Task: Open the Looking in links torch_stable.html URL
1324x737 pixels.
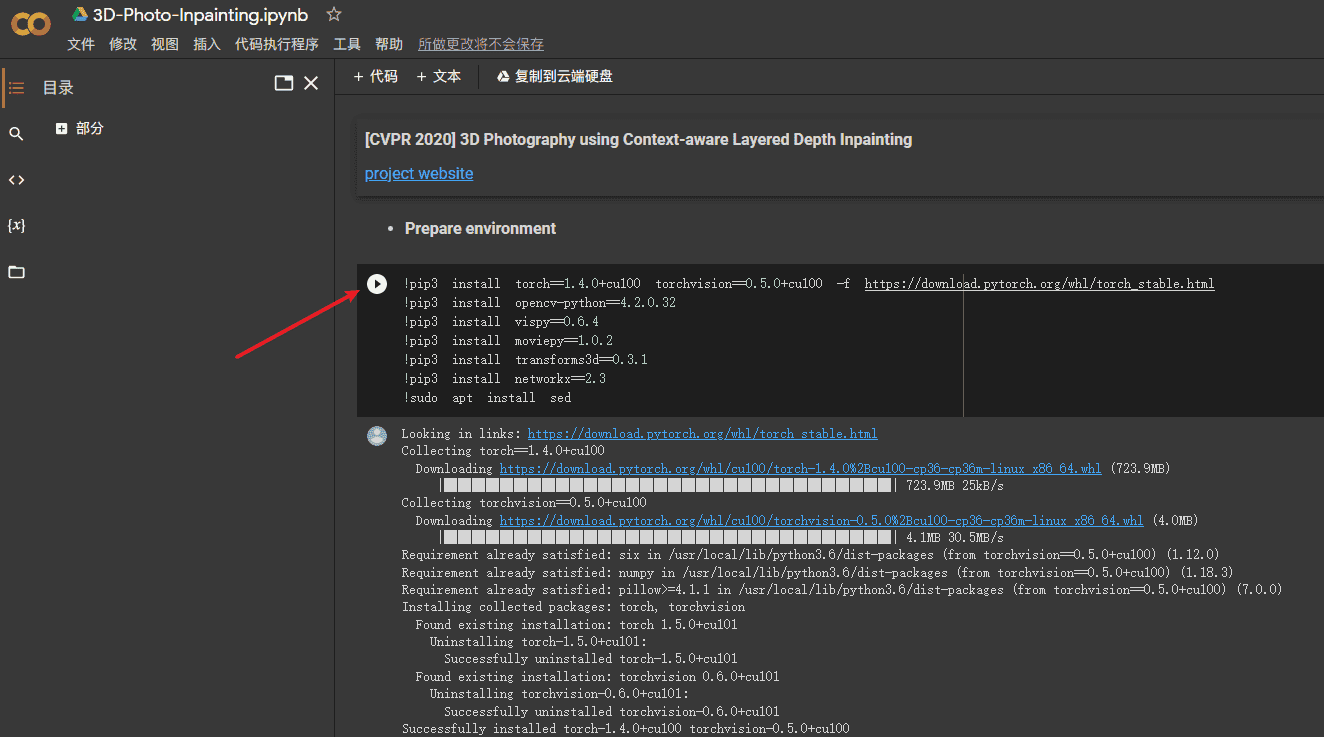Action: click(x=702, y=434)
